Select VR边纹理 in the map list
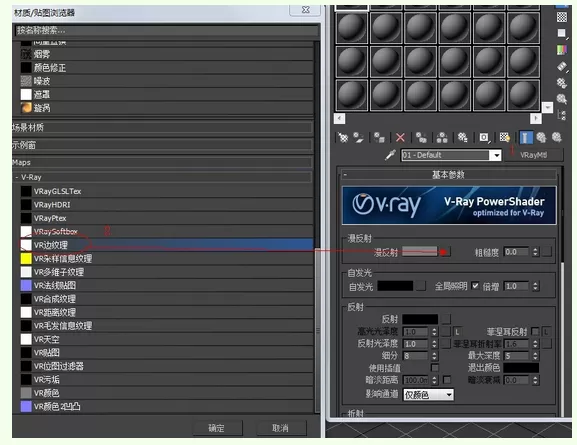Image resolution: width=577 pixels, height=445 pixels. (167, 245)
